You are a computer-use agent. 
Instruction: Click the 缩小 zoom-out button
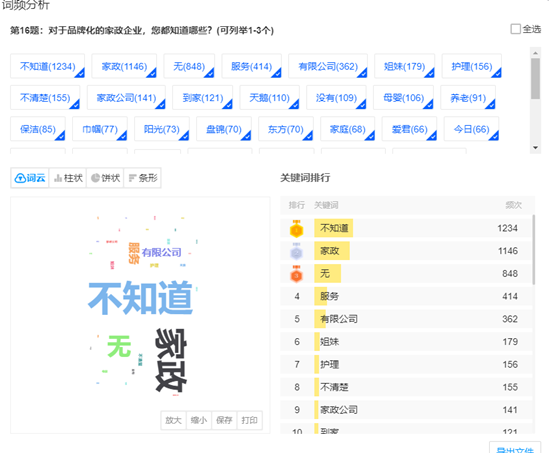[199, 420]
